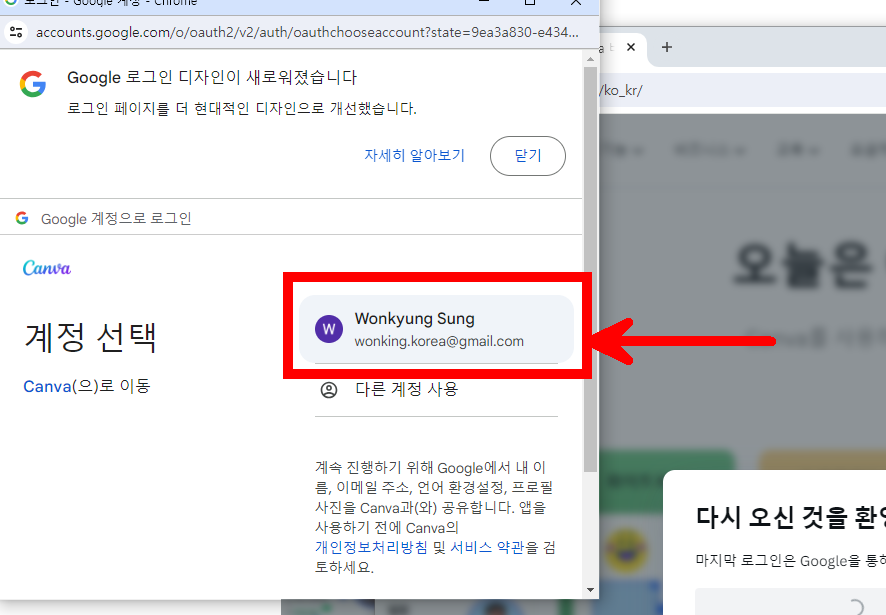886x615 pixels.
Task: Click the 계정 선택 heading
Action: pyautogui.click(x=90, y=337)
